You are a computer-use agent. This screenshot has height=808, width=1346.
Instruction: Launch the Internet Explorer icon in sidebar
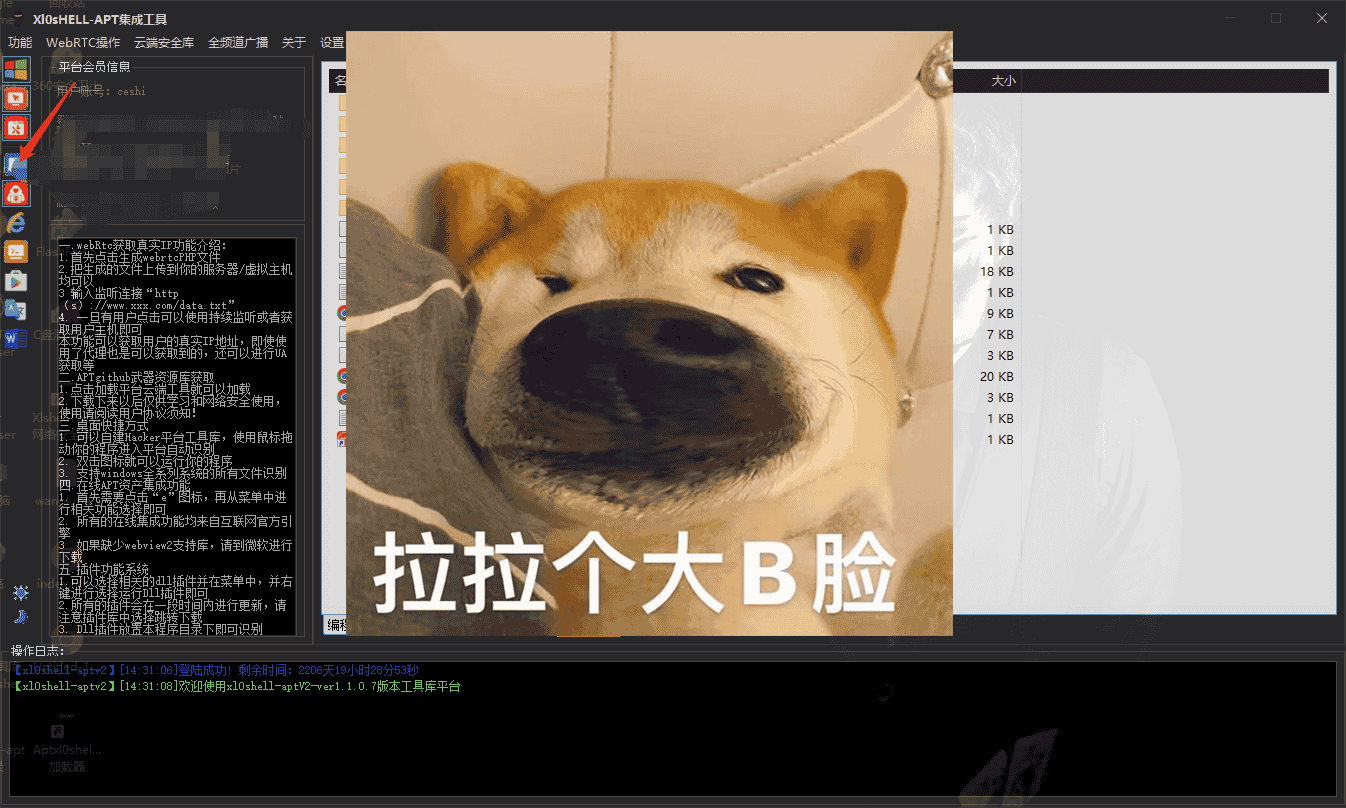click(x=16, y=222)
